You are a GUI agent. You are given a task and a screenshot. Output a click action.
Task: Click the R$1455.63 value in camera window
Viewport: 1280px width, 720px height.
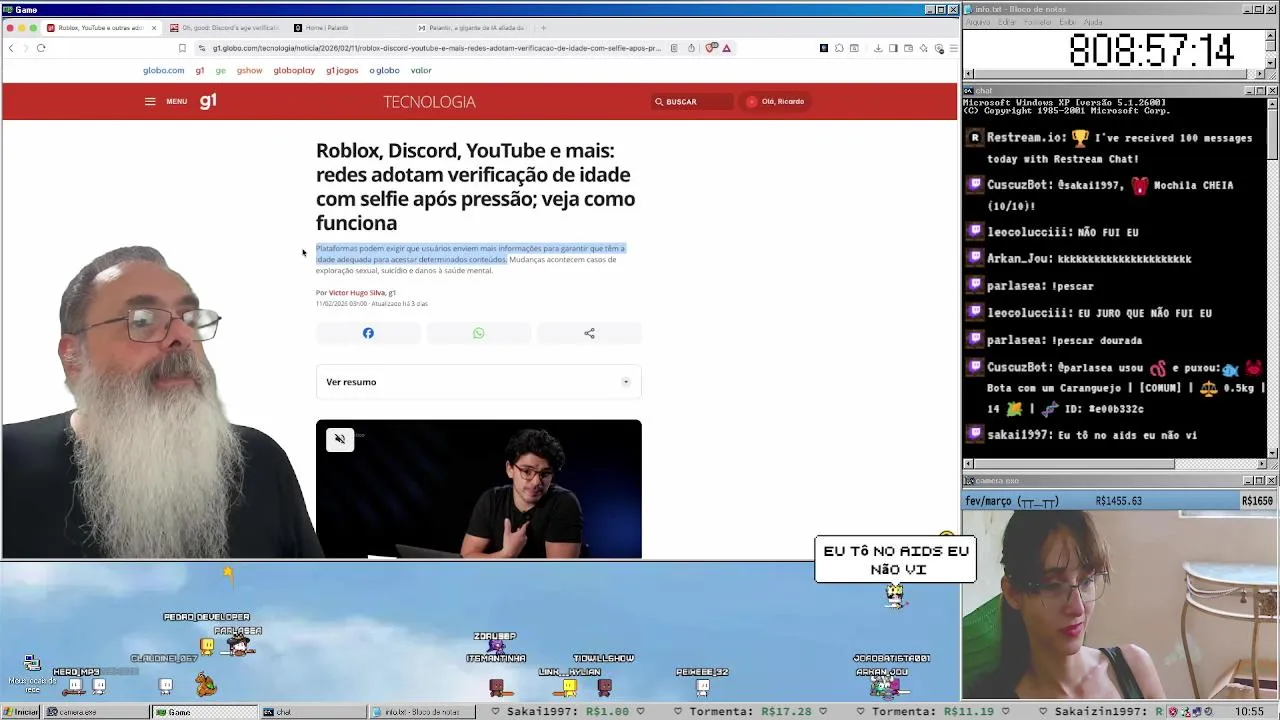tap(1118, 501)
